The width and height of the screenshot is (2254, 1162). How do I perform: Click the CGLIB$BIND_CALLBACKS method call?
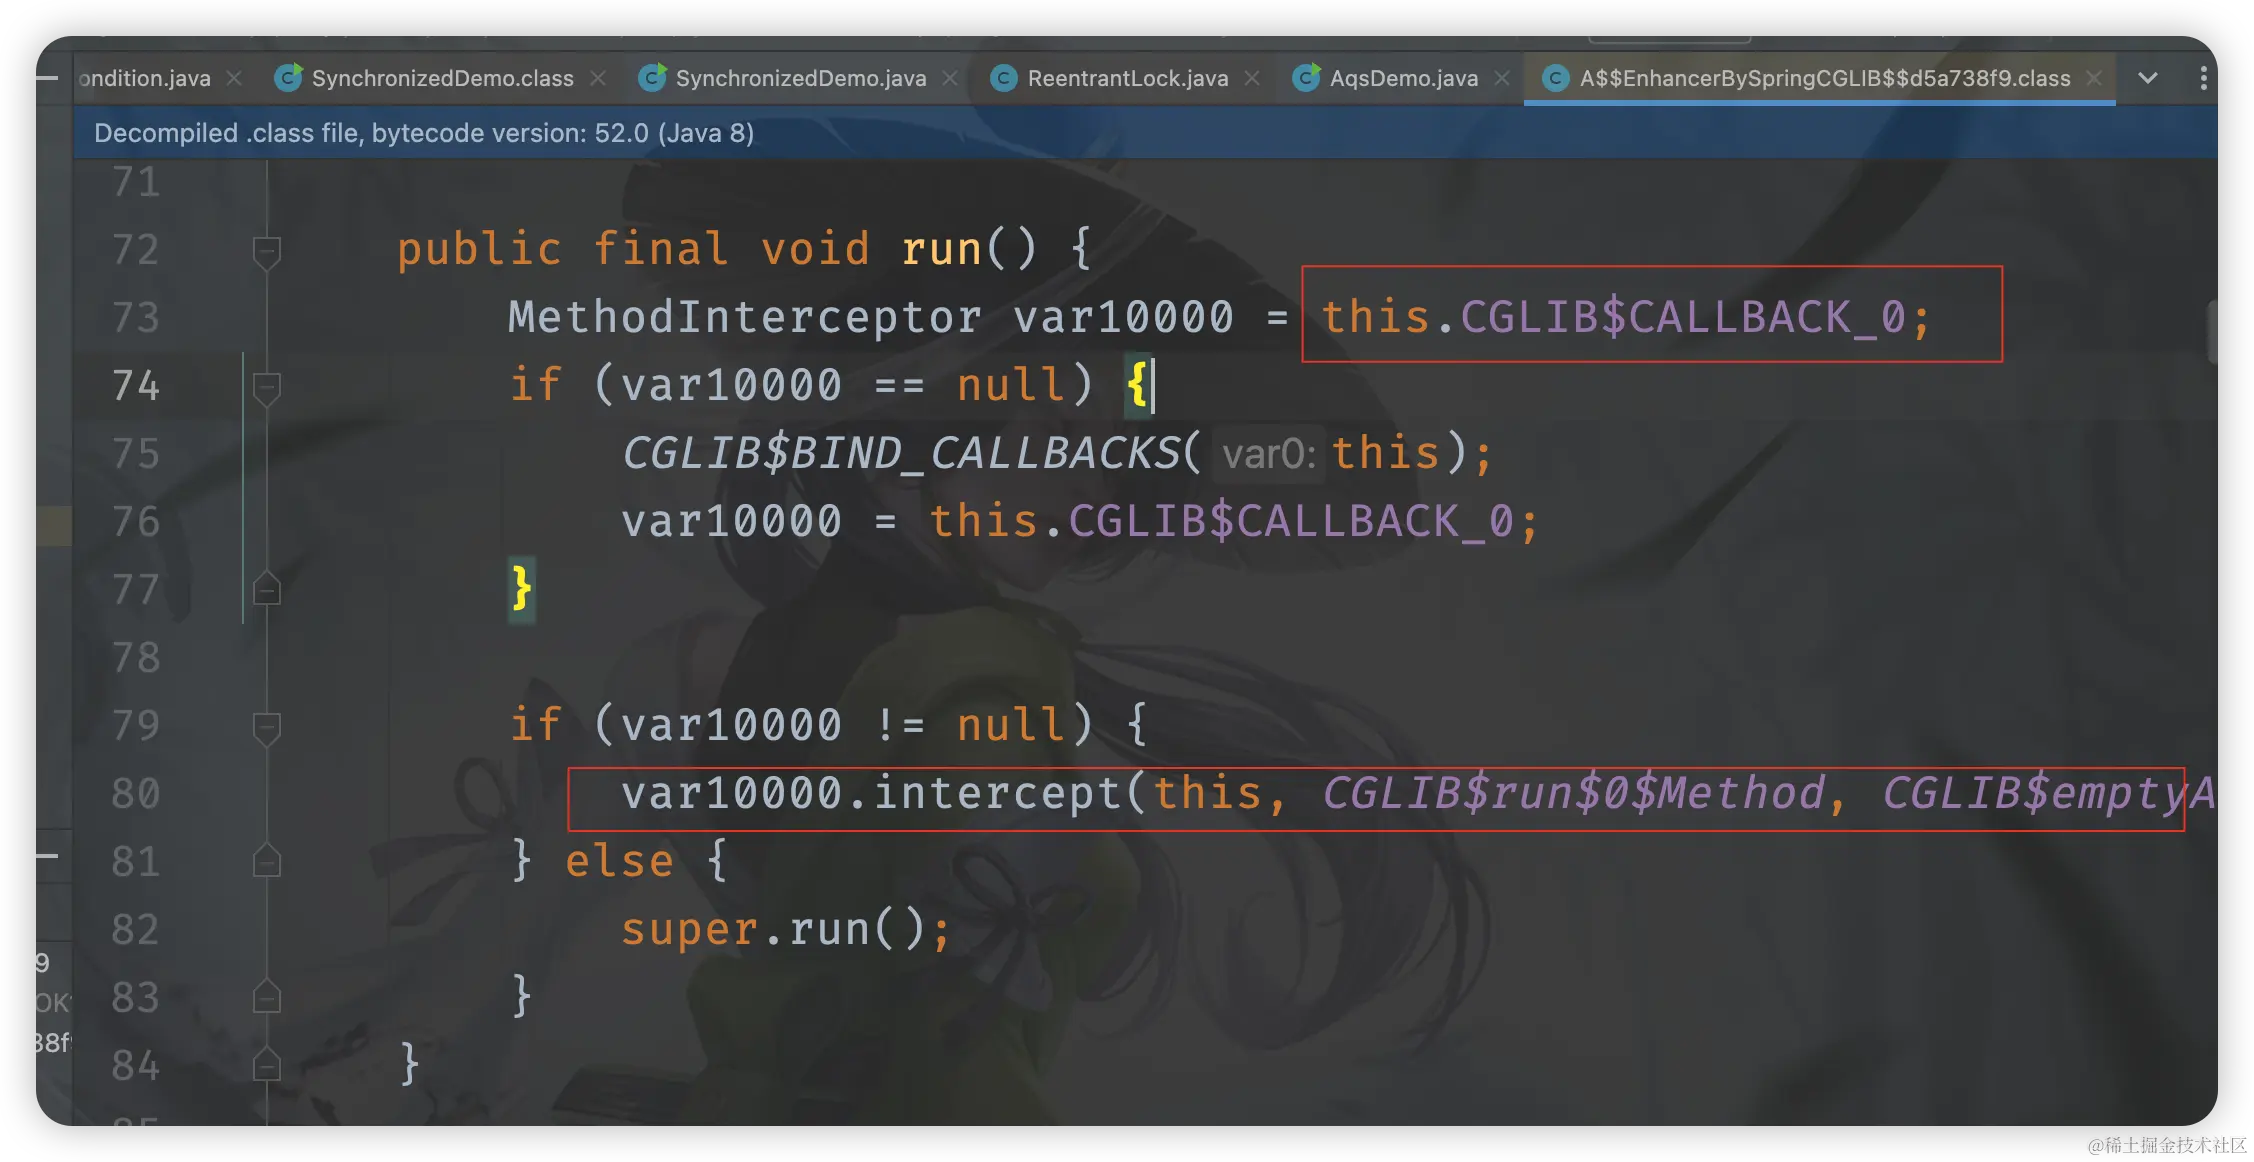(x=900, y=454)
